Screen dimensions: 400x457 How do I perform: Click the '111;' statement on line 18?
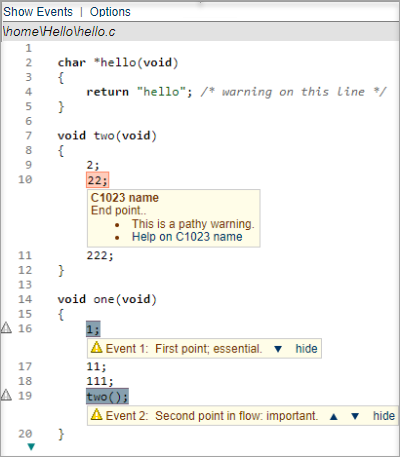coord(100,381)
